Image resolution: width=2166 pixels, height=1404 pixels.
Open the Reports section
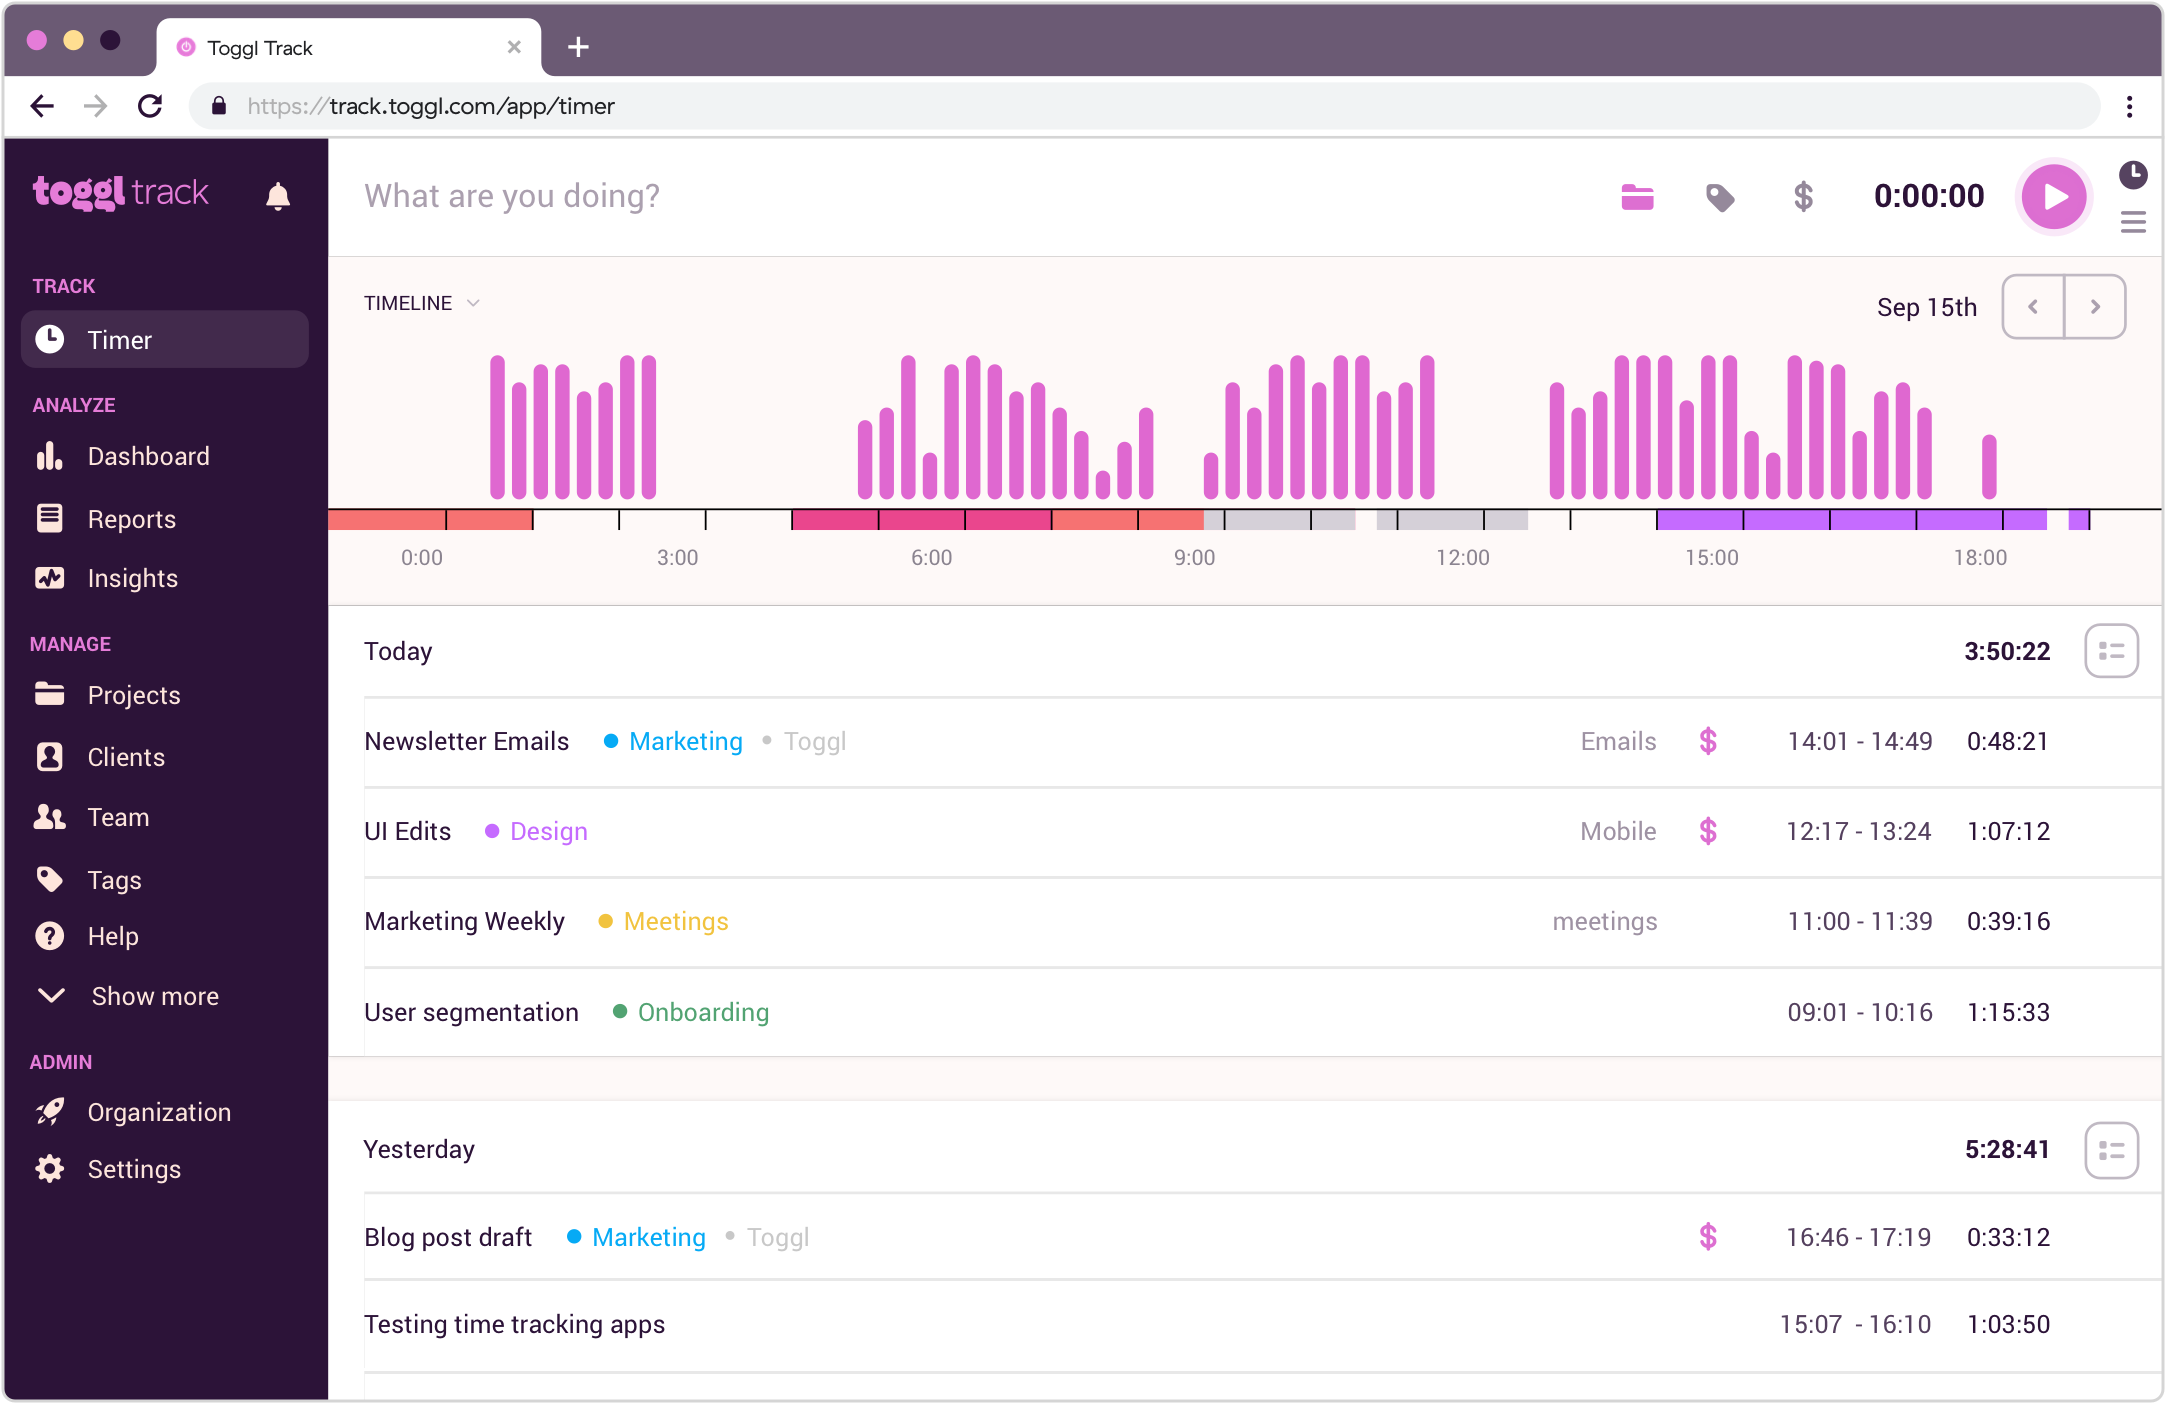point(131,516)
